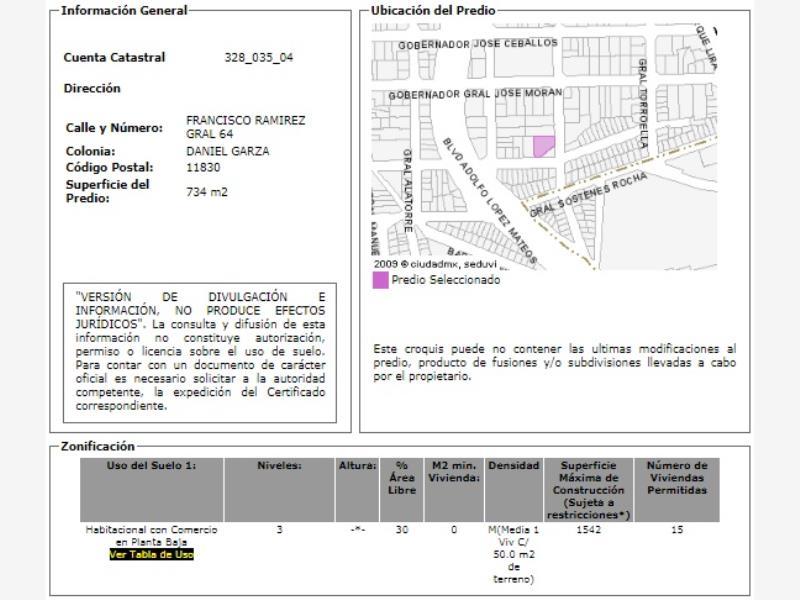Click 'Superficie Máxima de Construcción' column header
Image resolution: width=800 pixels, height=600 pixels.
coord(589,490)
